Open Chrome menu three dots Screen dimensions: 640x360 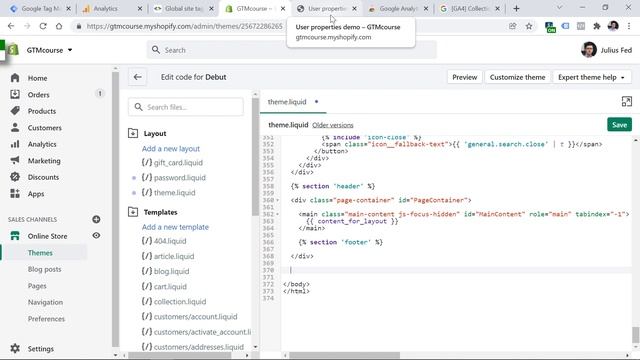629,26
